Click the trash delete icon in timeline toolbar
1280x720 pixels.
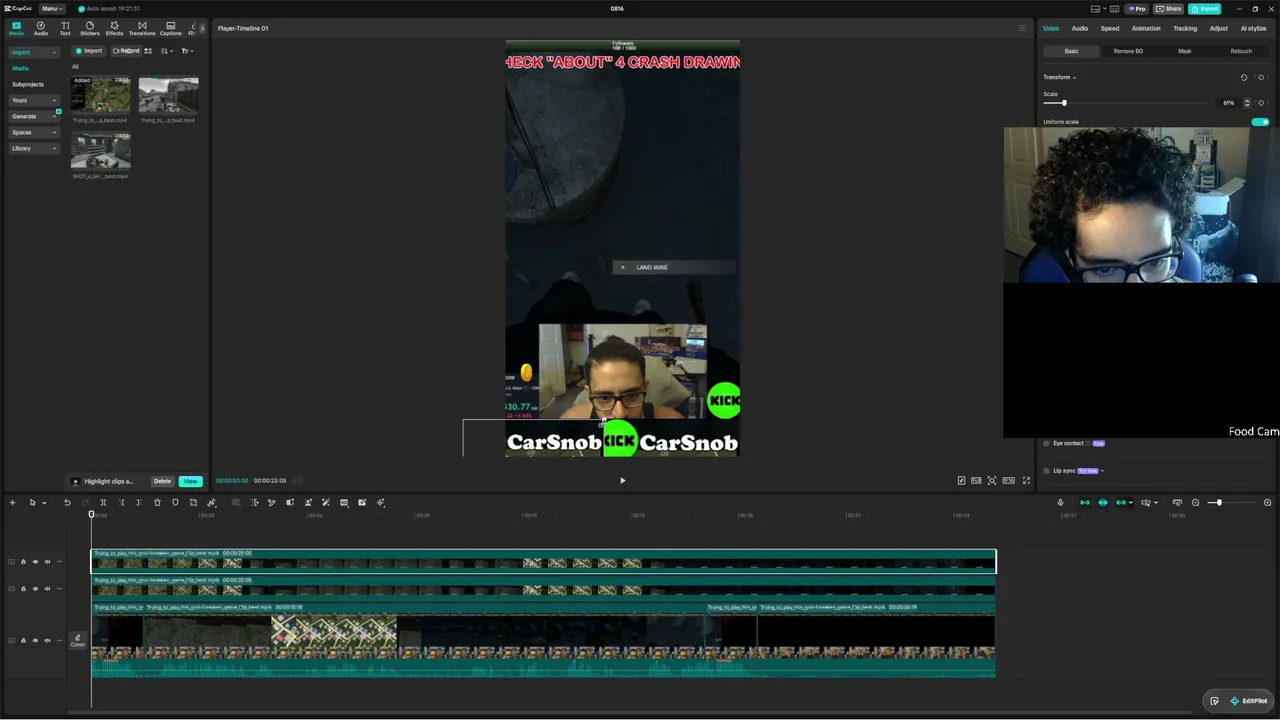pyautogui.click(x=157, y=502)
